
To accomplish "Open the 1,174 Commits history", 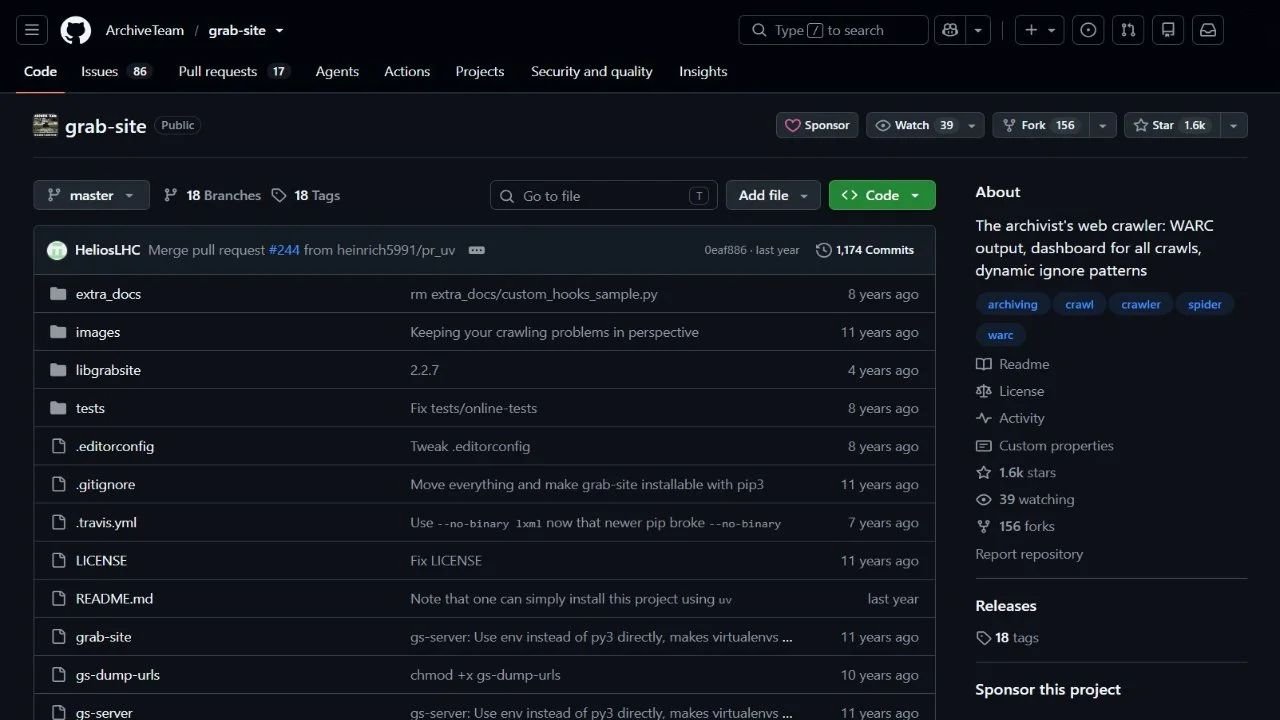I will (865, 250).
